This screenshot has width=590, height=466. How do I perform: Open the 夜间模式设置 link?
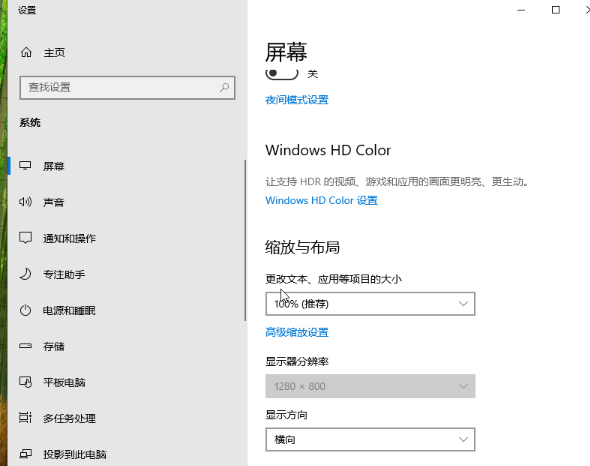click(297, 100)
